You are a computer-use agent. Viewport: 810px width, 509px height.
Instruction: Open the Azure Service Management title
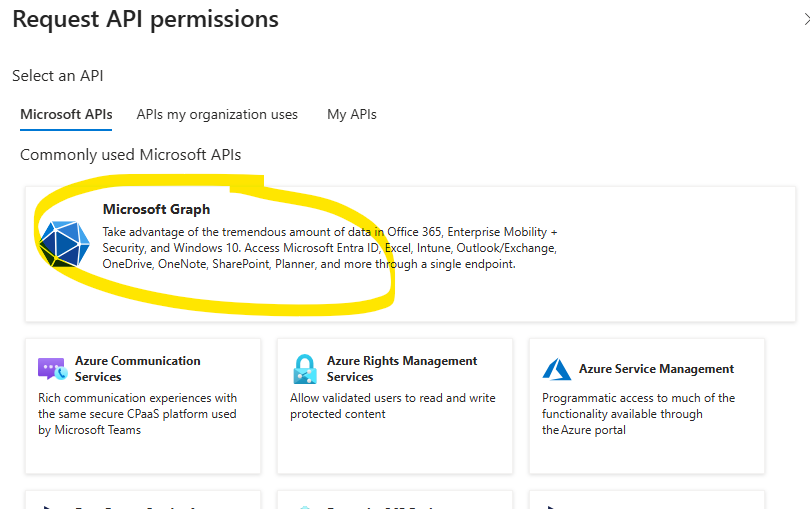(656, 369)
